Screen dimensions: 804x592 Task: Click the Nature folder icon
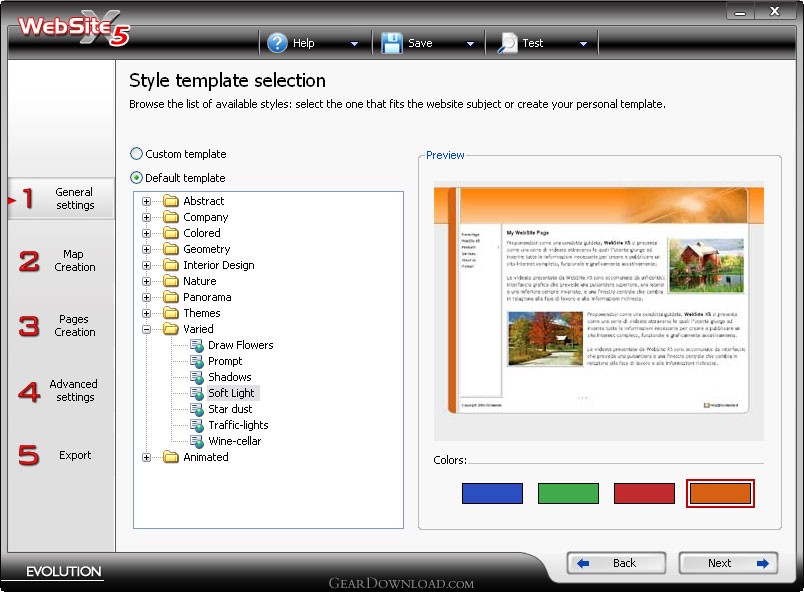pos(171,281)
